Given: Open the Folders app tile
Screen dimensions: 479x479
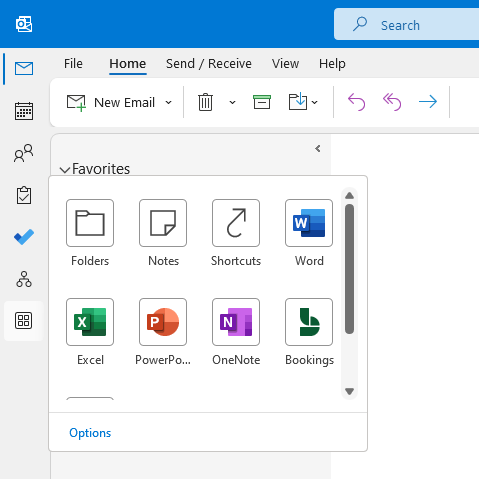Looking at the screenshot, I should click(90, 223).
